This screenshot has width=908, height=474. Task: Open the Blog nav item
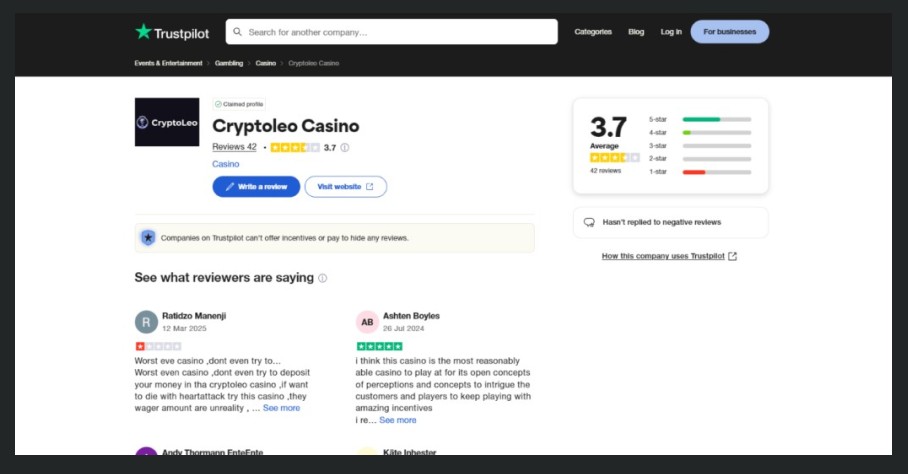[636, 32]
